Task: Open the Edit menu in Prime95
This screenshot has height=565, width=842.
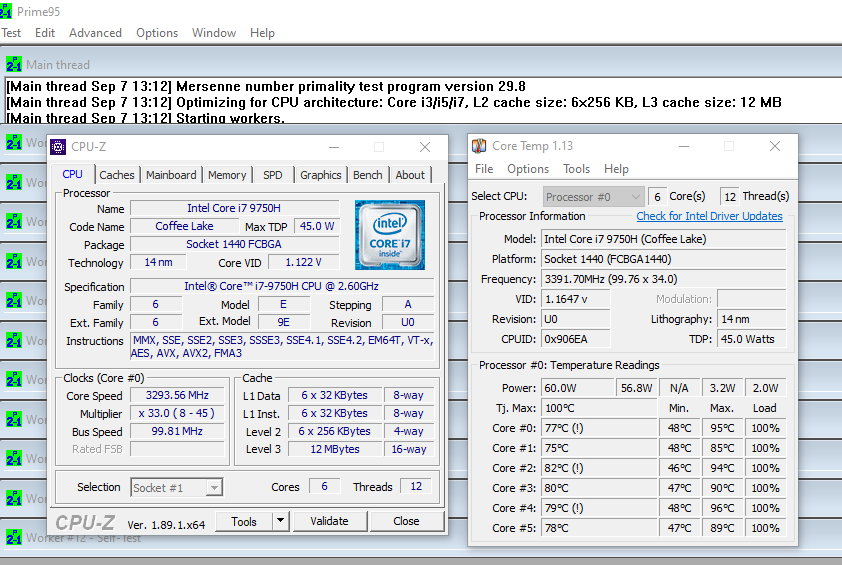Action: [45, 33]
